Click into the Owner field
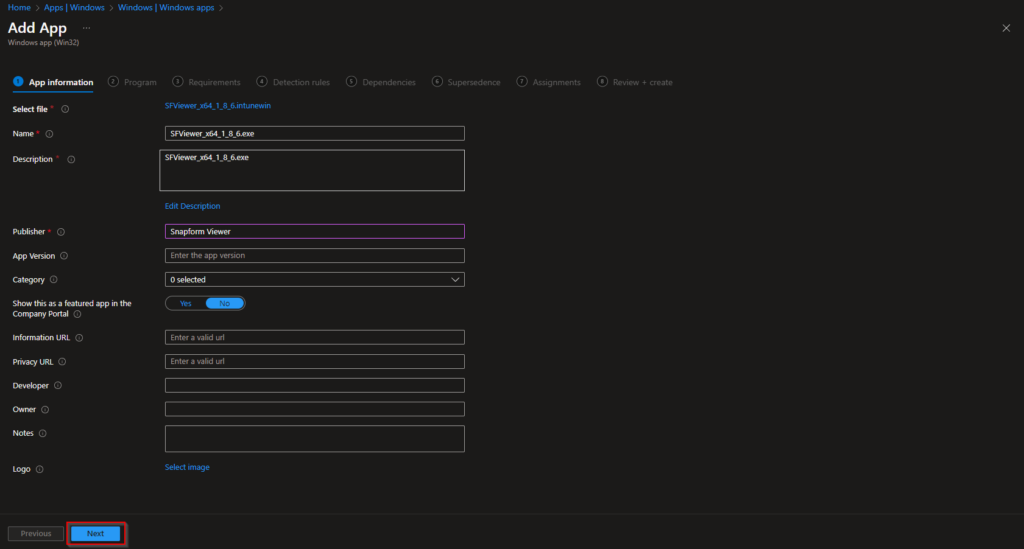This screenshot has width=1024, height=549. coord(315,409)
